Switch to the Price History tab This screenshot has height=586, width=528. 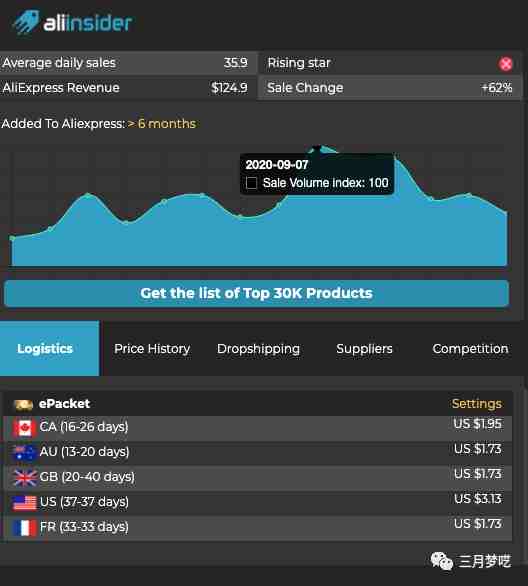[152, 349]
